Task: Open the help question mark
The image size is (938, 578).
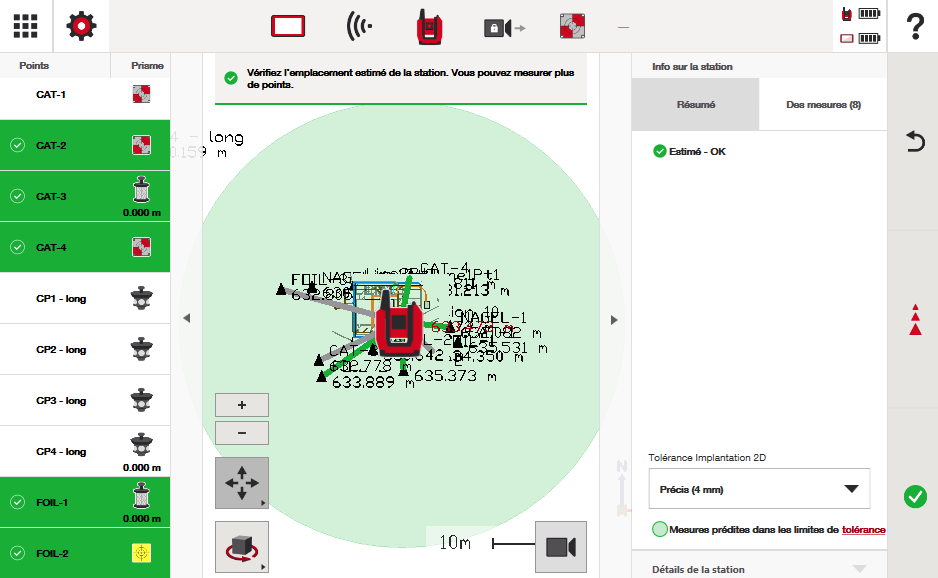Action: pos(914,27)
